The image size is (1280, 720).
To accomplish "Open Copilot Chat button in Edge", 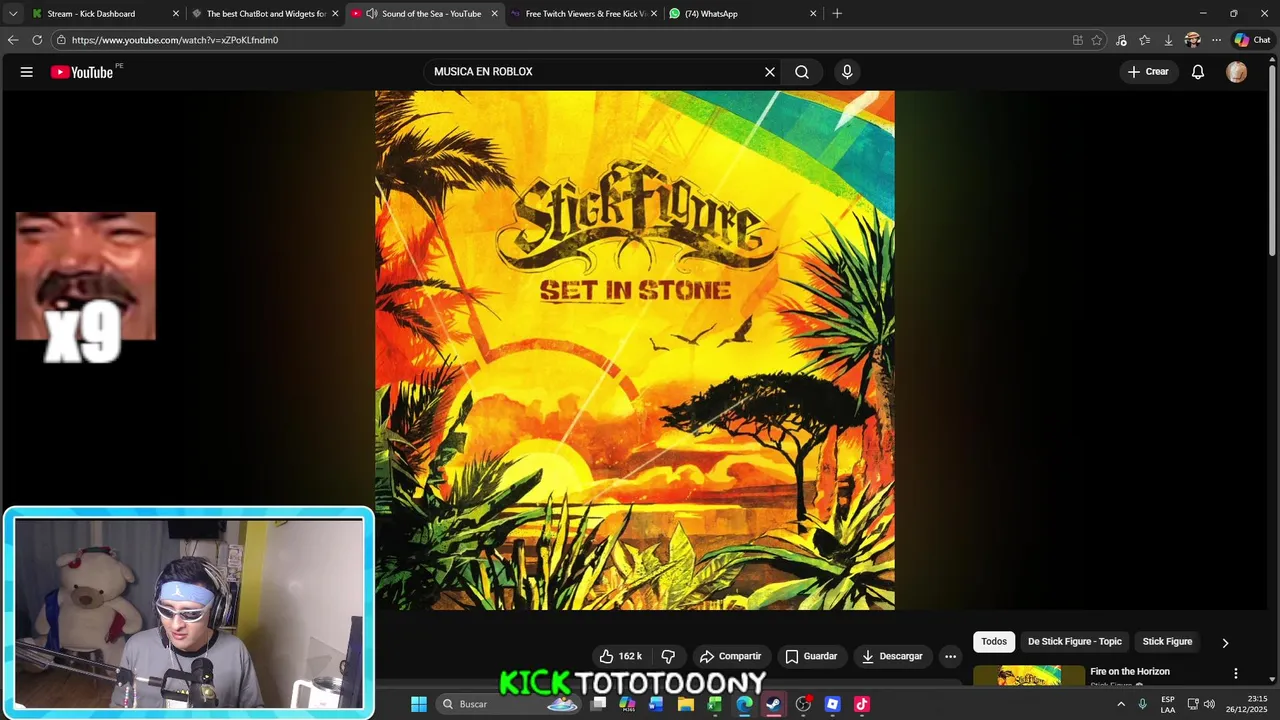I will pyautogui.click(x=1252, y=40).
